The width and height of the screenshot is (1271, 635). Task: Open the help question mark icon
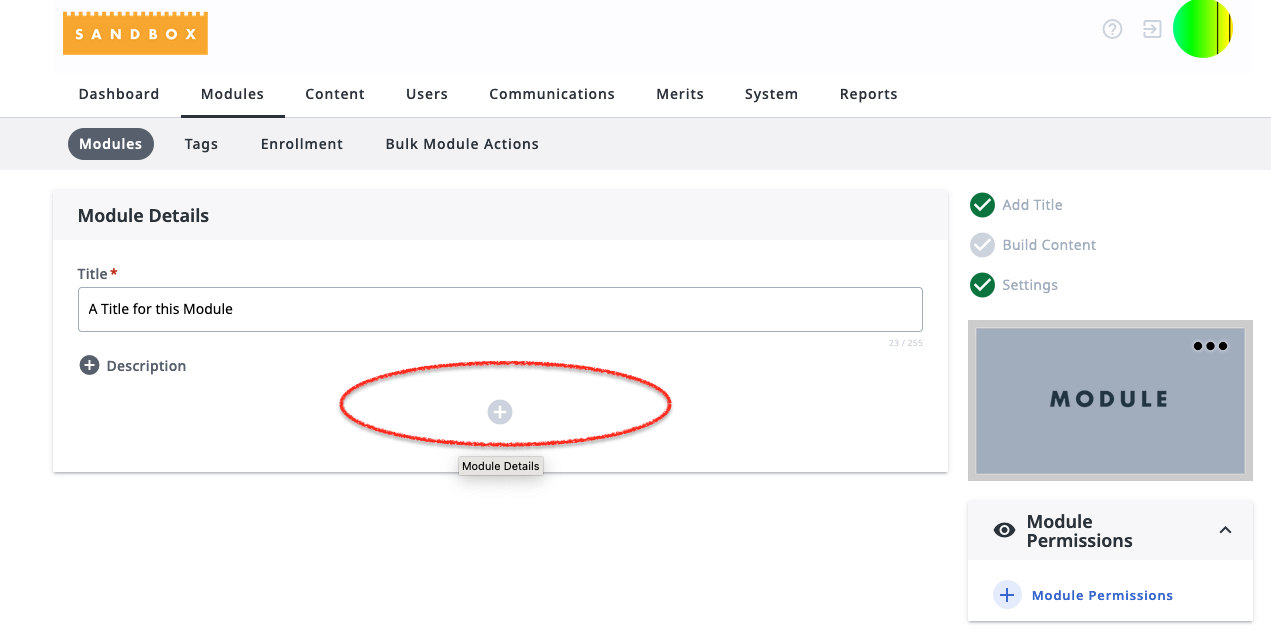(1112, 29)
